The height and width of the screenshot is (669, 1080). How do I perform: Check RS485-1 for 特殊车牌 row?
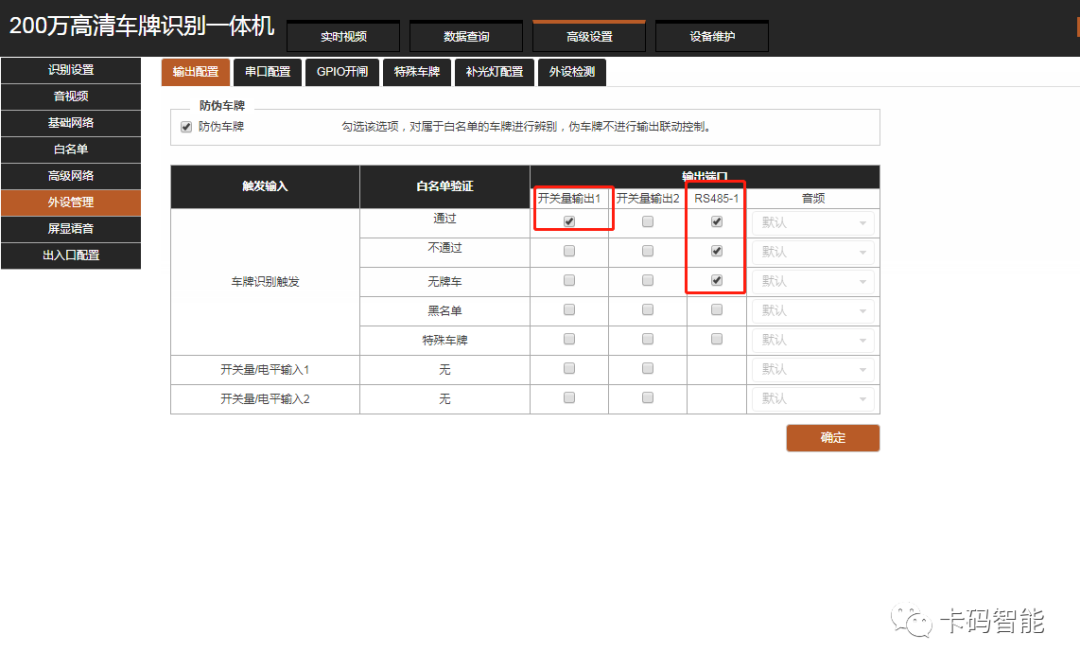[x=717, y=339]
